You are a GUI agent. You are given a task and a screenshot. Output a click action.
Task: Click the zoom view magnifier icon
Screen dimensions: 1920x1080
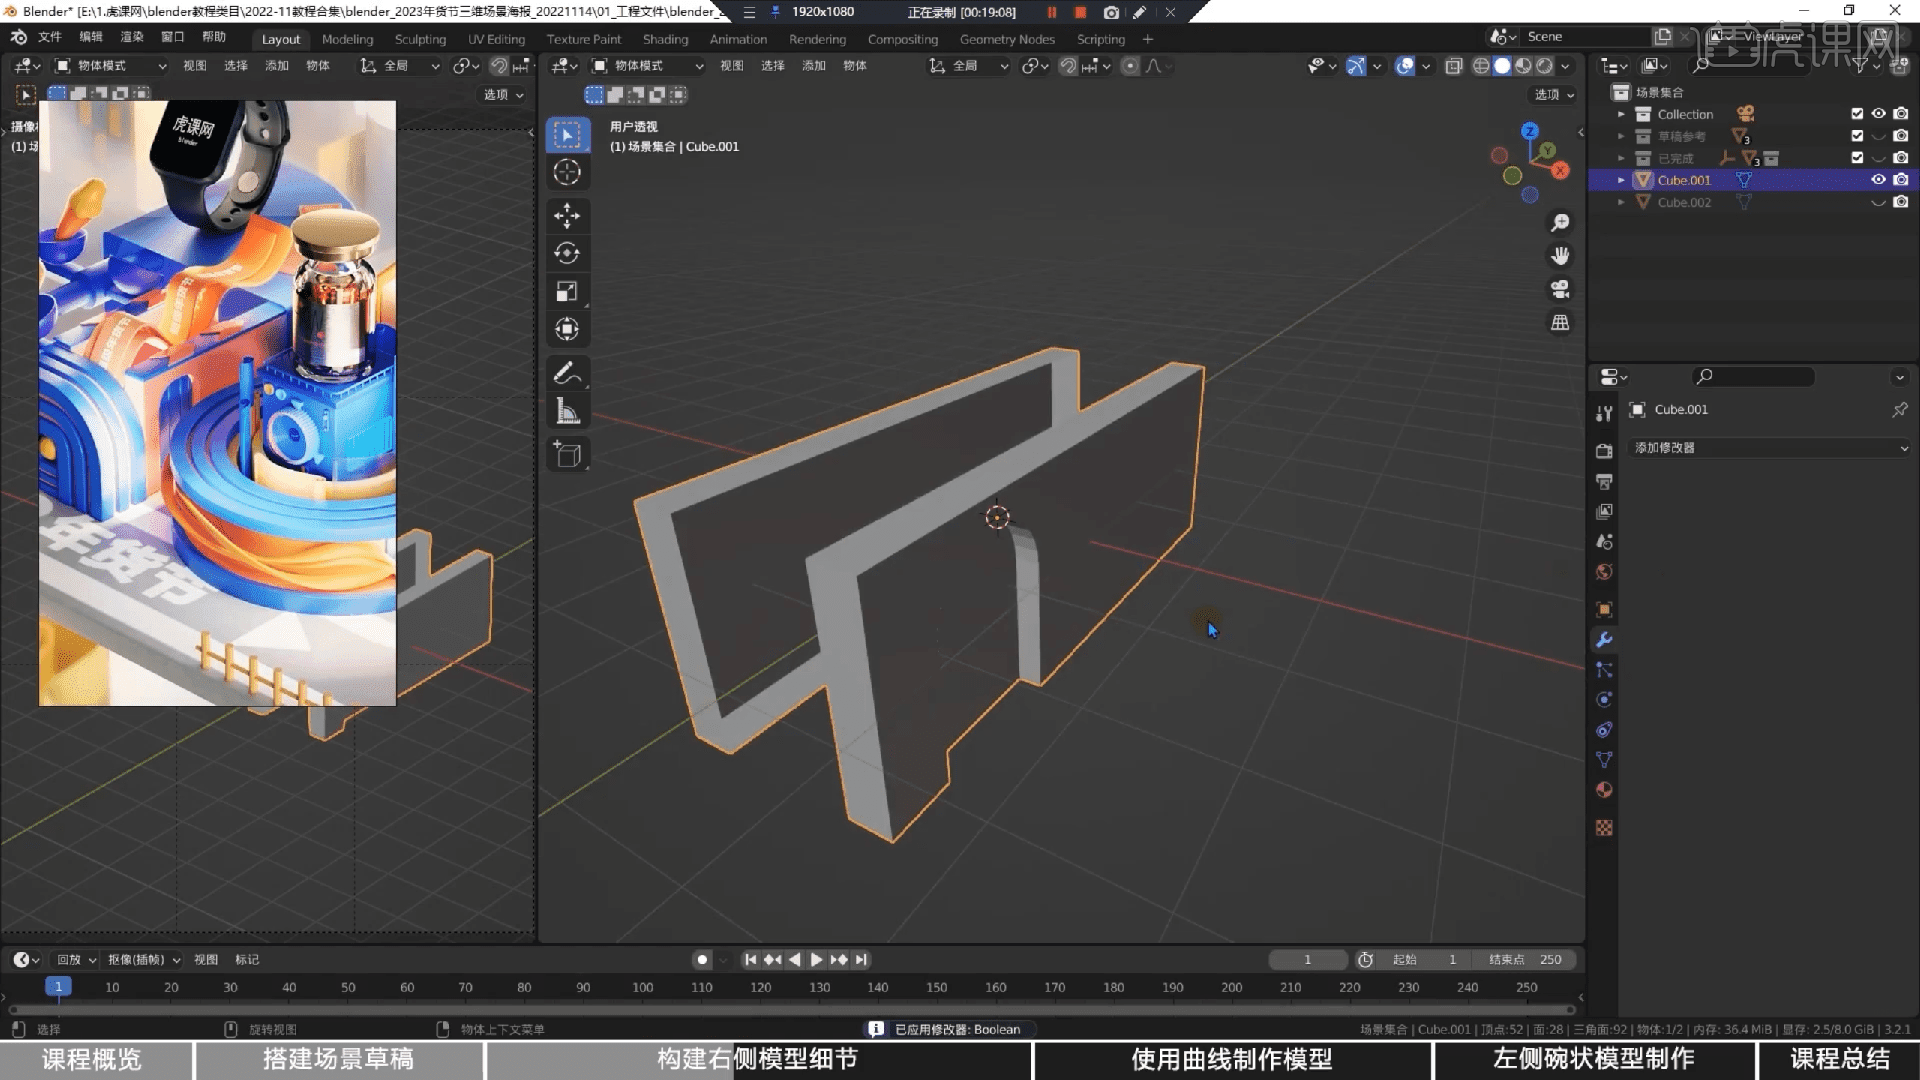[x=1560, y=222]
